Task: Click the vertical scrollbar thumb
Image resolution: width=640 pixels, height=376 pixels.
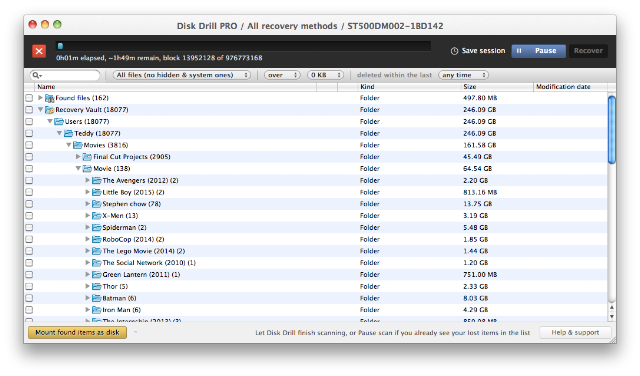Action: [611, 129]
